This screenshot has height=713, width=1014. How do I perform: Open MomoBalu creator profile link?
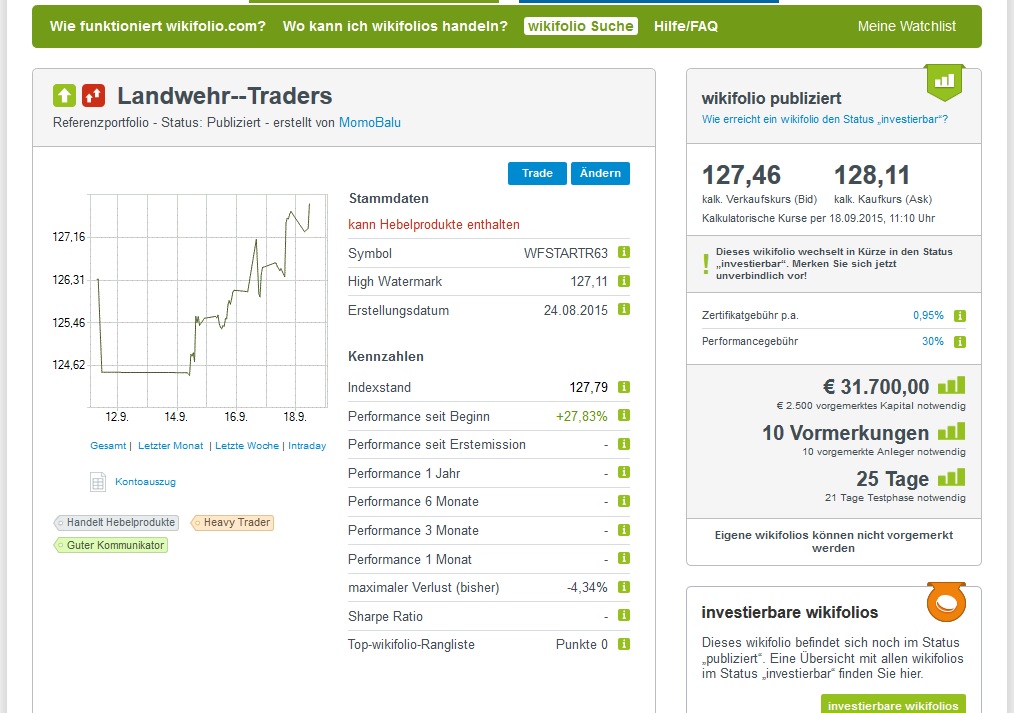tap(370, 123)
